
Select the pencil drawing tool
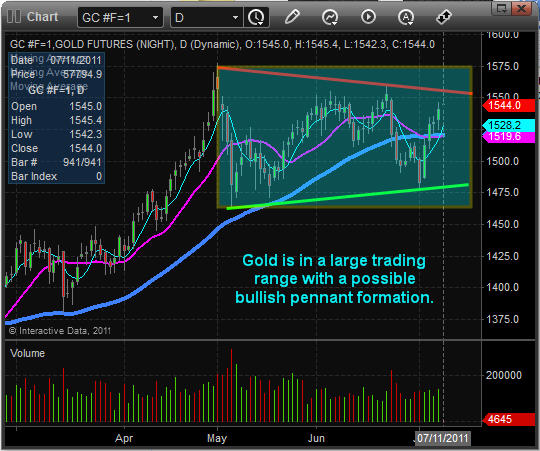(292, 17)
